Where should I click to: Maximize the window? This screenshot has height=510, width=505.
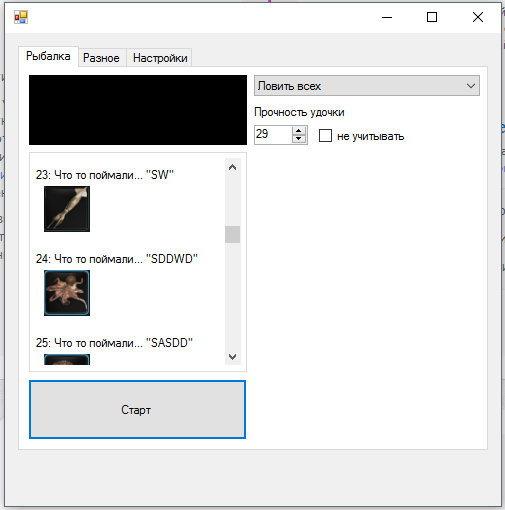(432, 17)
